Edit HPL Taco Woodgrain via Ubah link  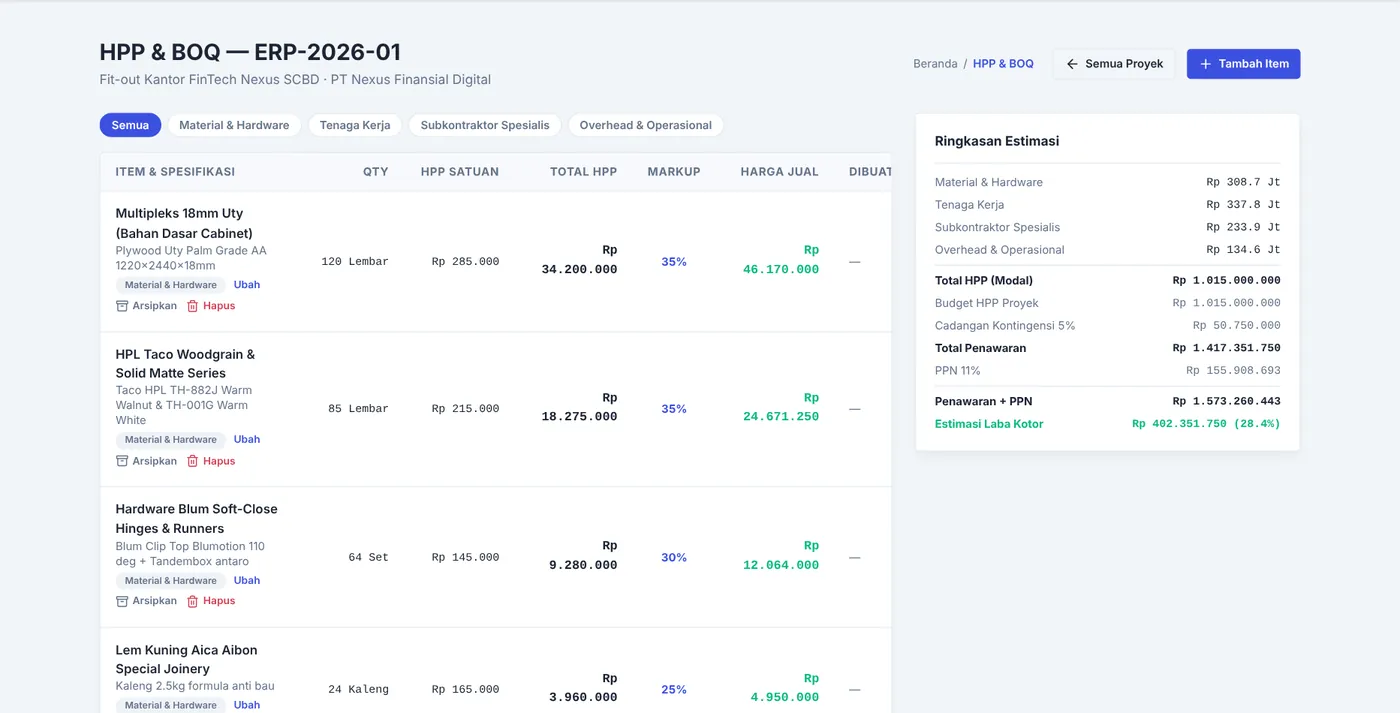(x=247, y=440)
